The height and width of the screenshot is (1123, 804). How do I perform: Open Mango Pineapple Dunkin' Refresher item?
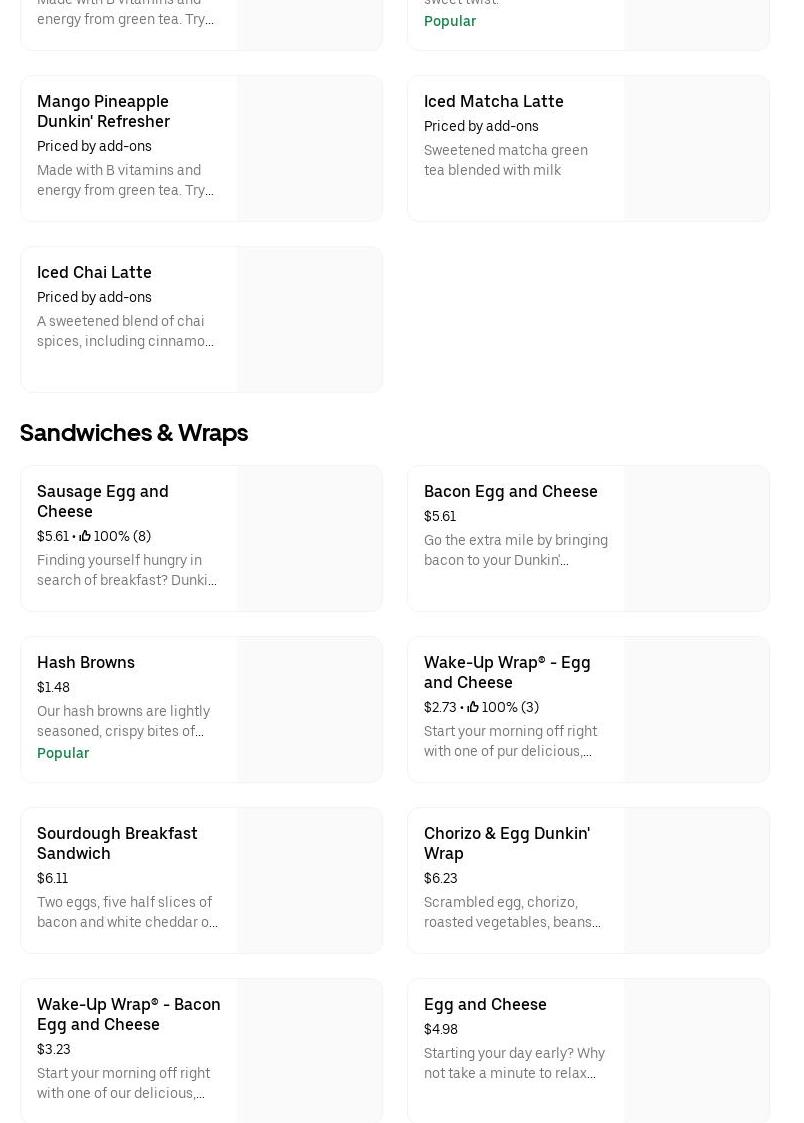[x=103, y=111]
